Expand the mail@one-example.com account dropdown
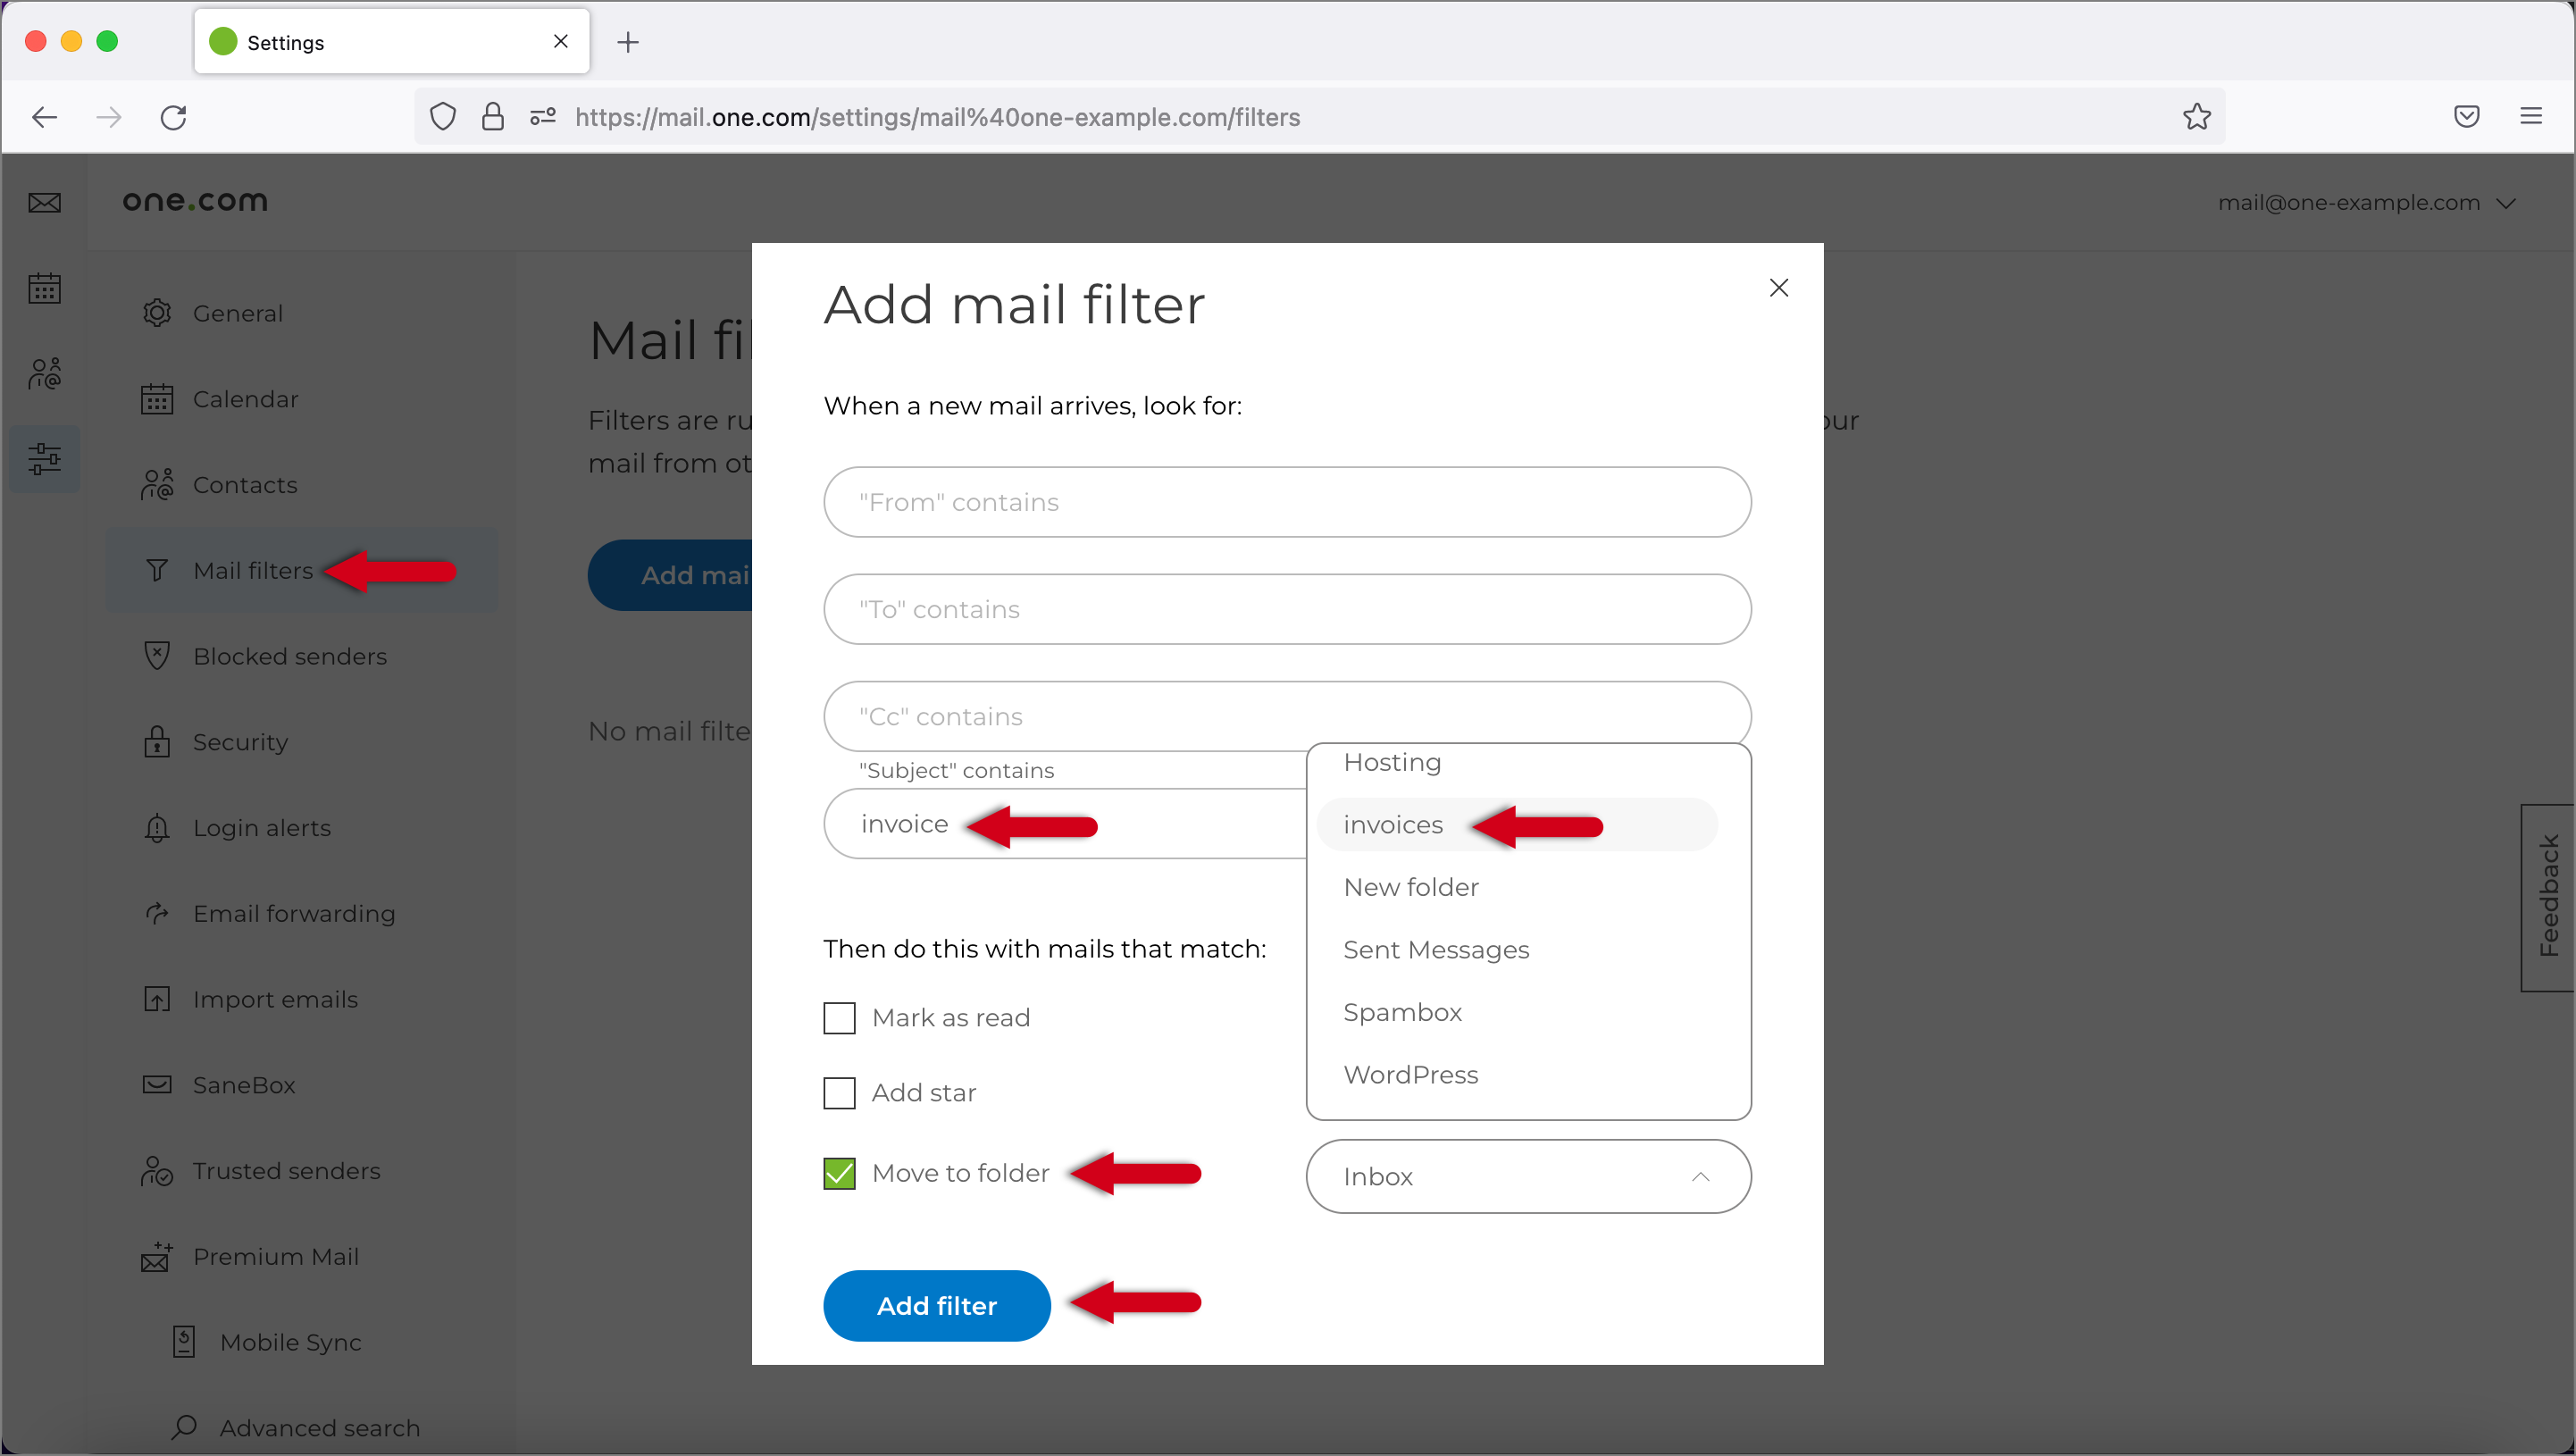This screenshot has height=1456, width=2576. point(2367,202)
